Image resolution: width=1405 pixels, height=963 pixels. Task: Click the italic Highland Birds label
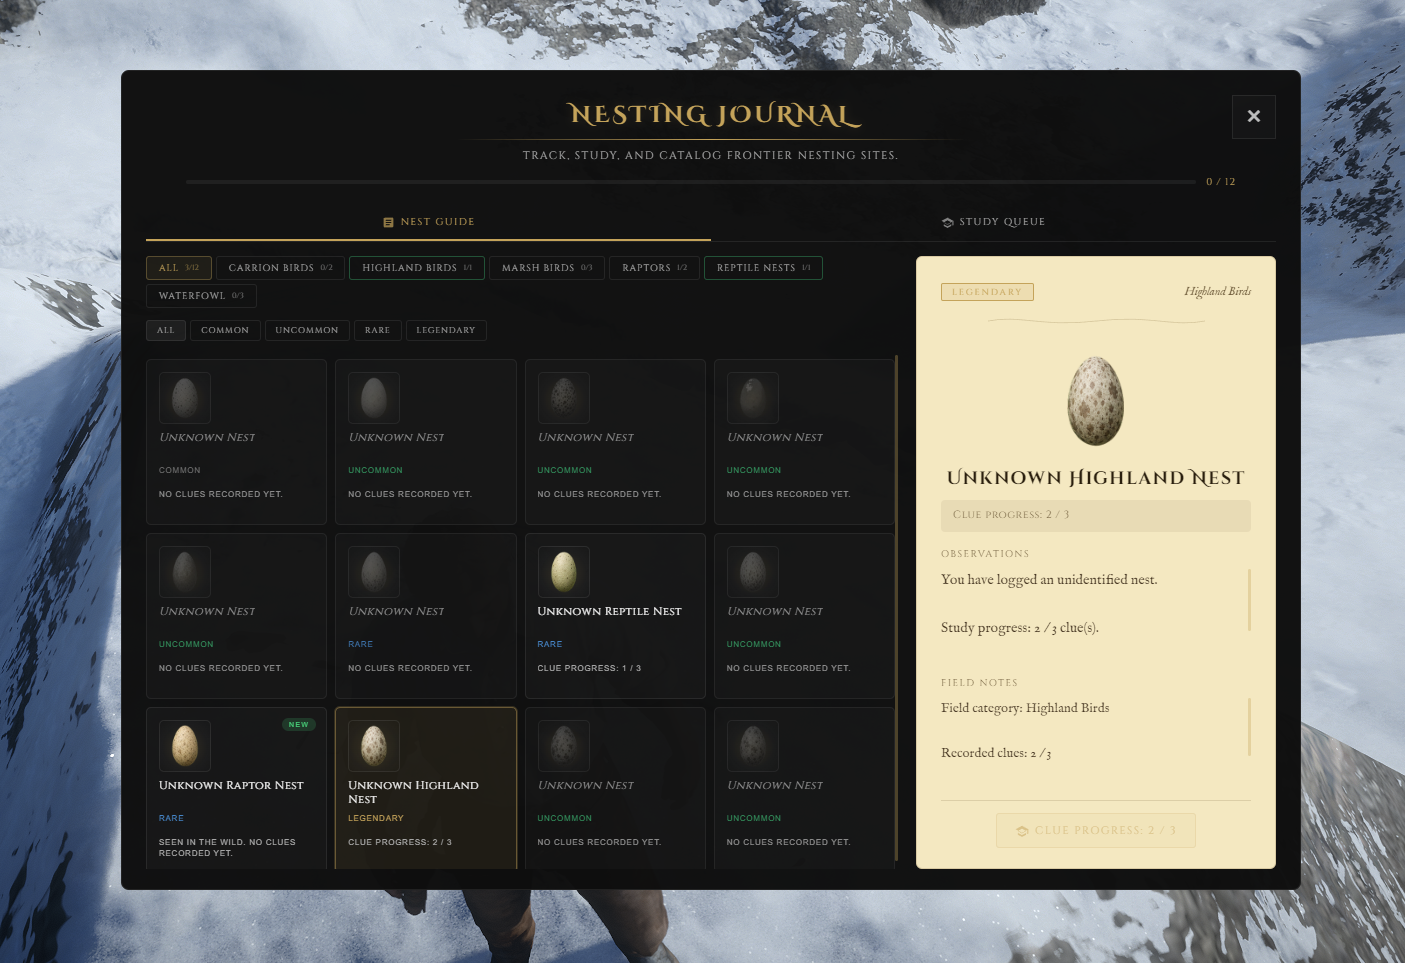pos(1218,292)
